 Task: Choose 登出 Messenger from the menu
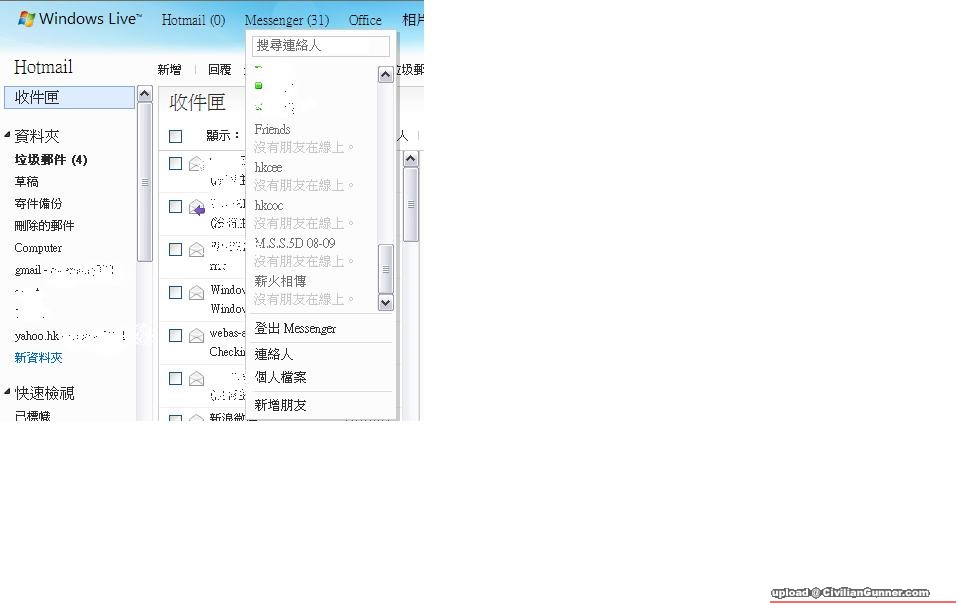coord(295,328)
